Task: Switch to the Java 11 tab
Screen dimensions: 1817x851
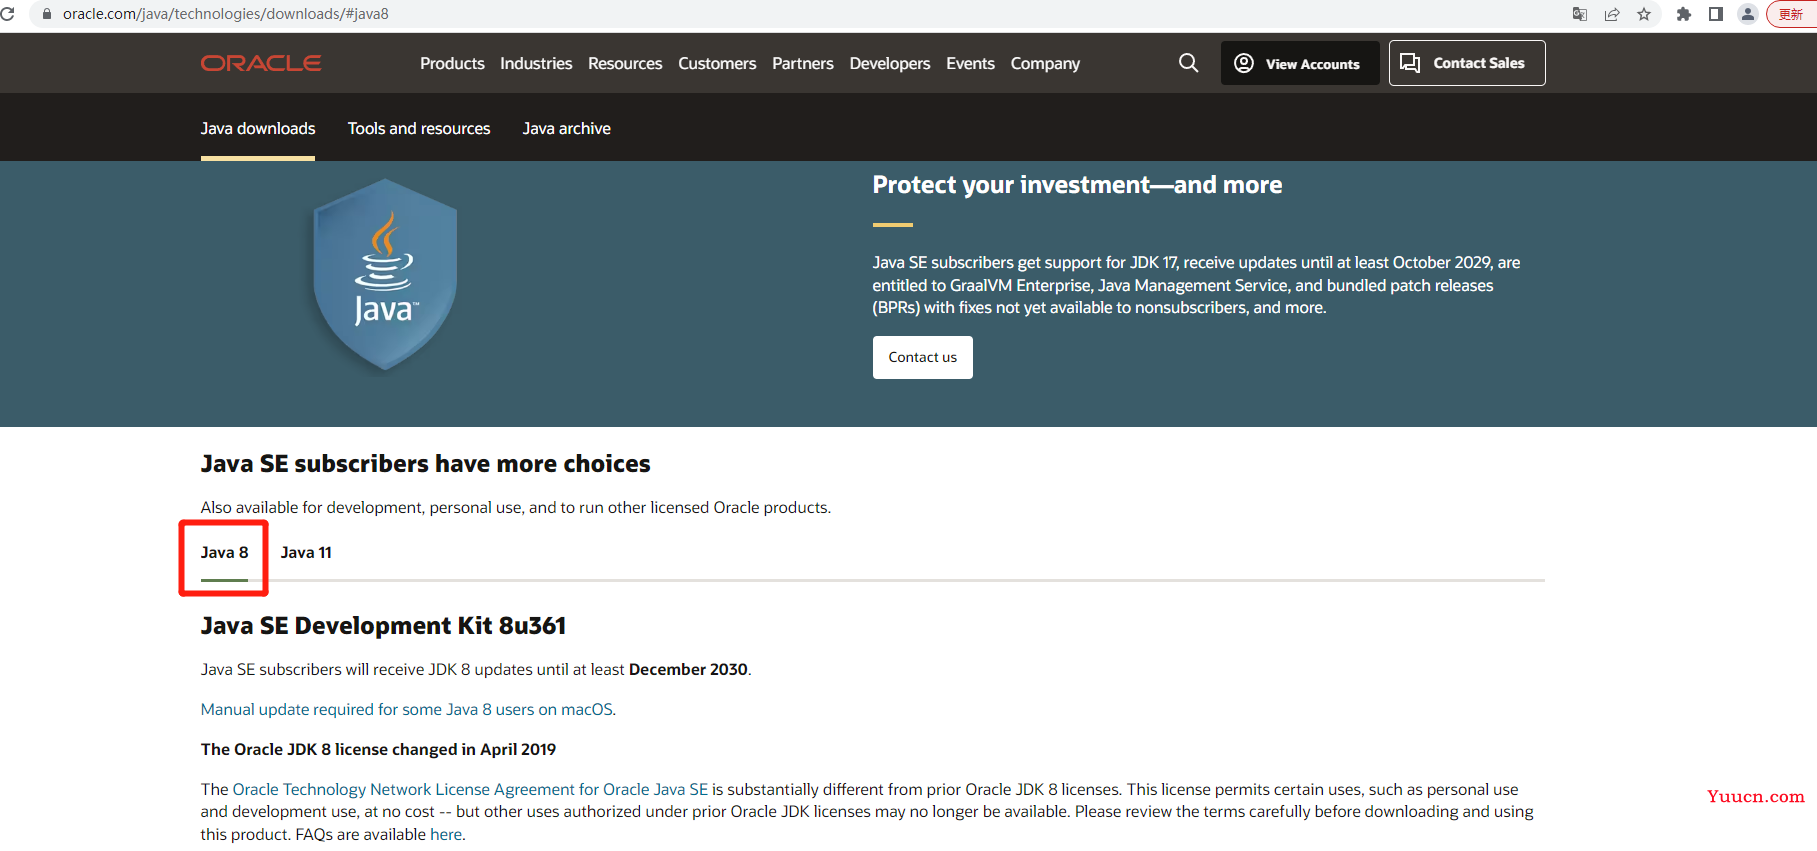Action: coord(306,552)
